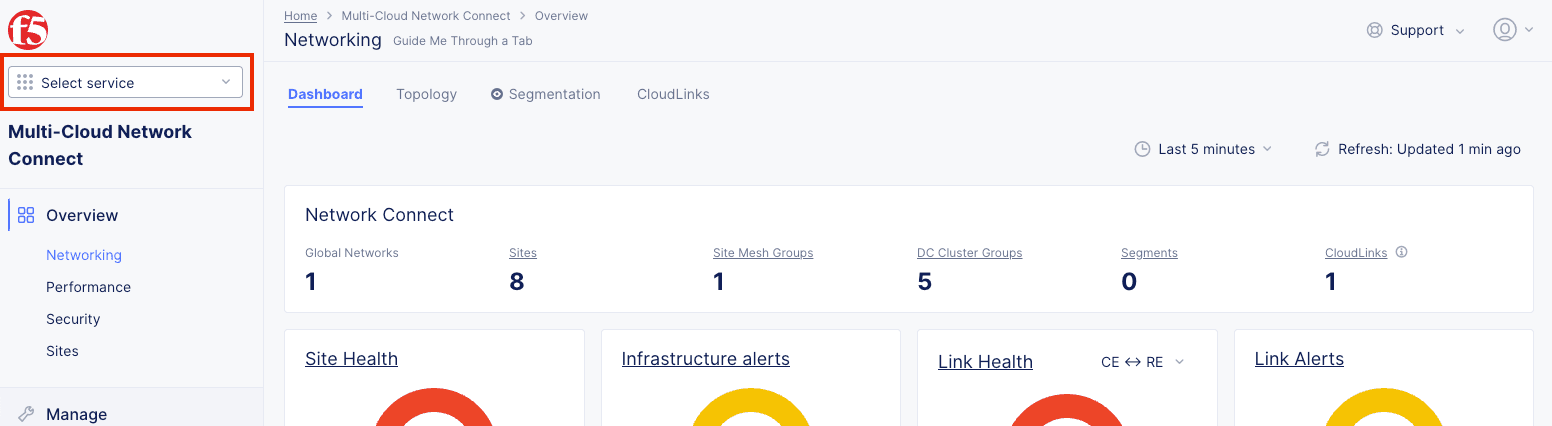Open Security under Overview
Image resolution: width=1552 pixels, height=426 pixels.
[x=73, y=319]
